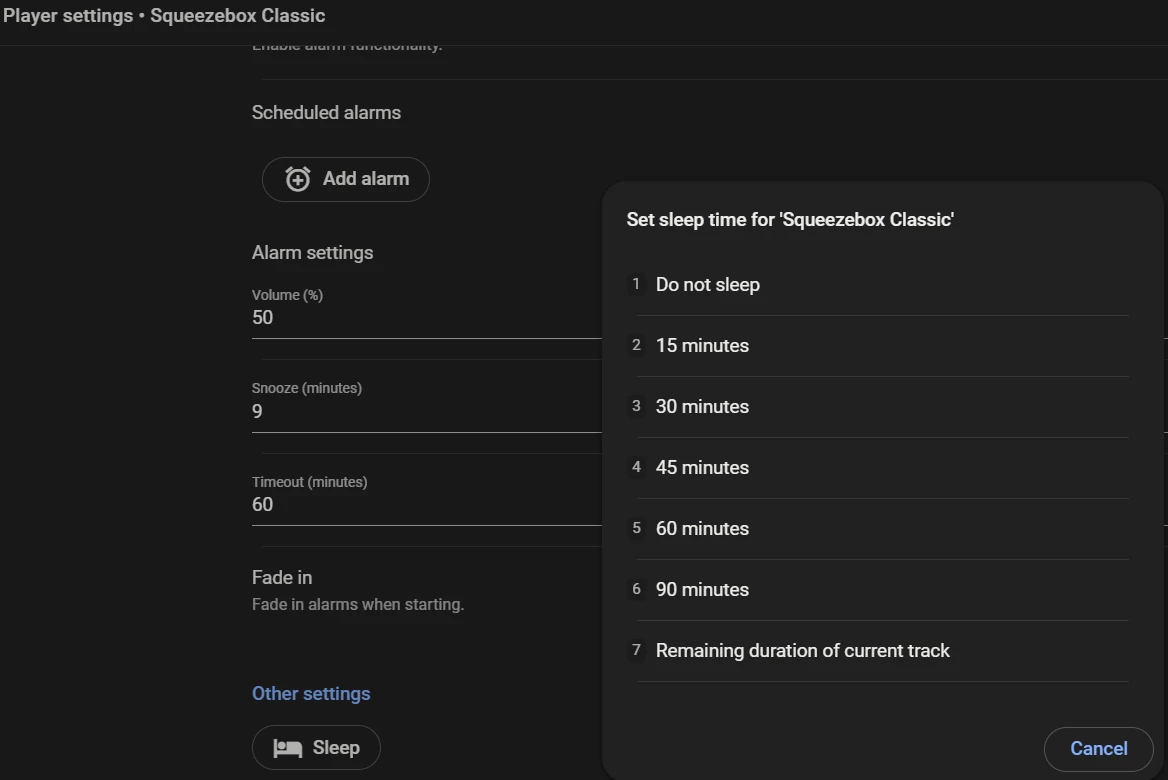Select the 15 minutes sleep option
Image resolution: width=1168 pixels, height=780 pixels.
coord(702,346)
